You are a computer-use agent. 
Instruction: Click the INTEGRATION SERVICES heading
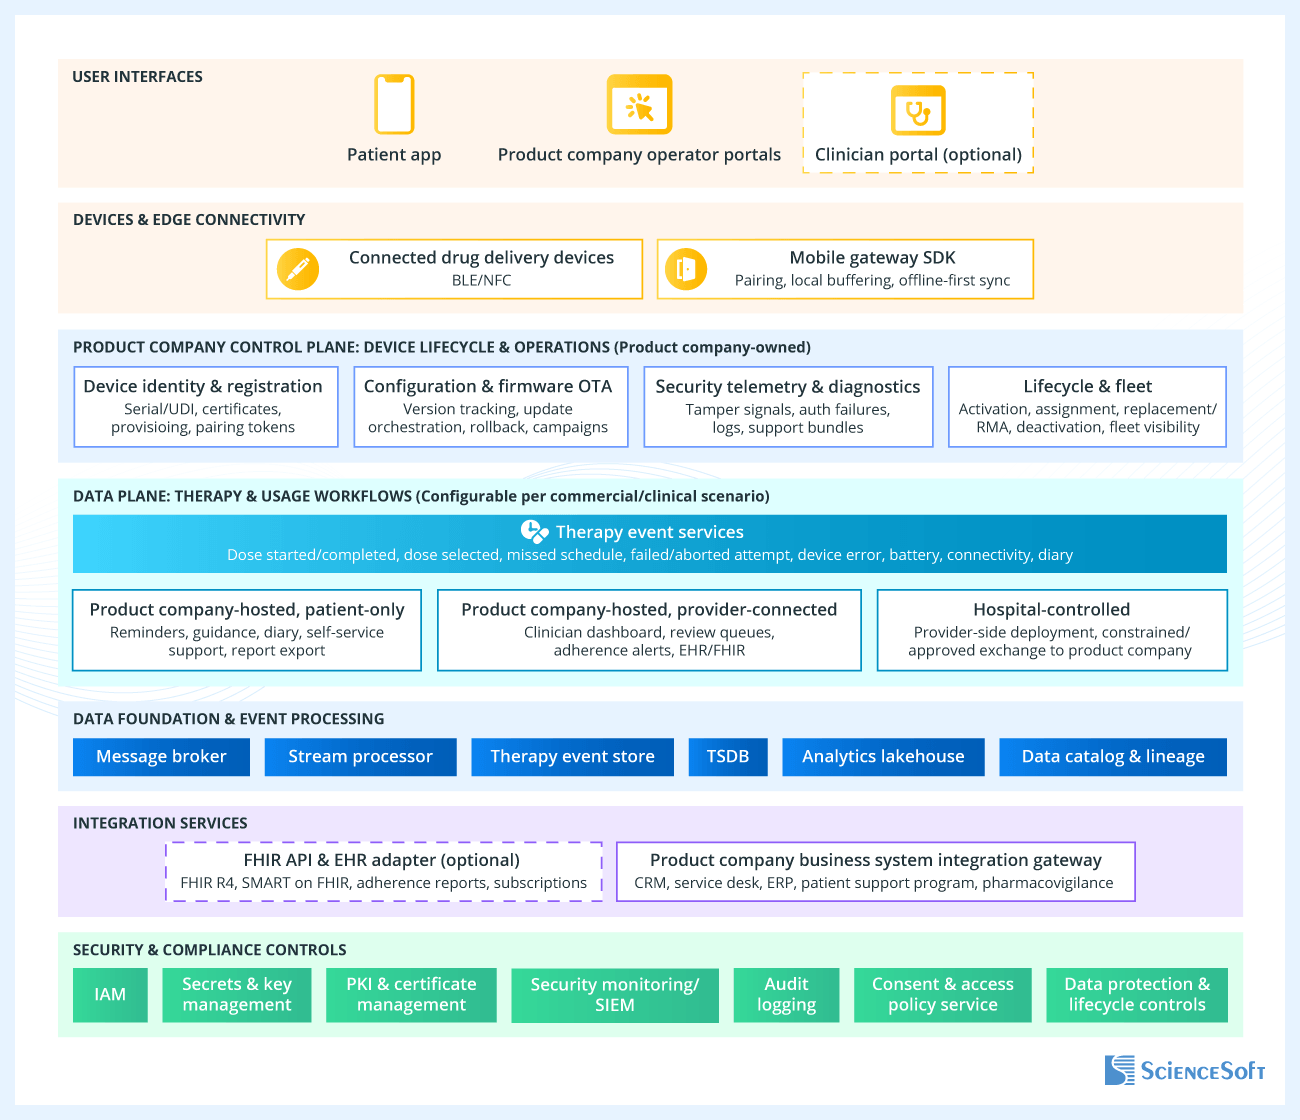pyautogui.click(x=160, y=823)
